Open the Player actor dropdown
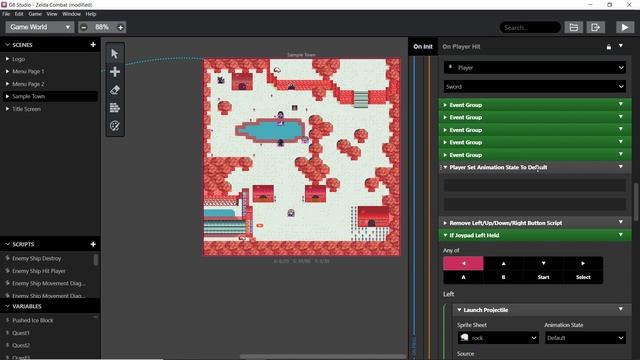The image size is (640, 360). click(535, 67)
